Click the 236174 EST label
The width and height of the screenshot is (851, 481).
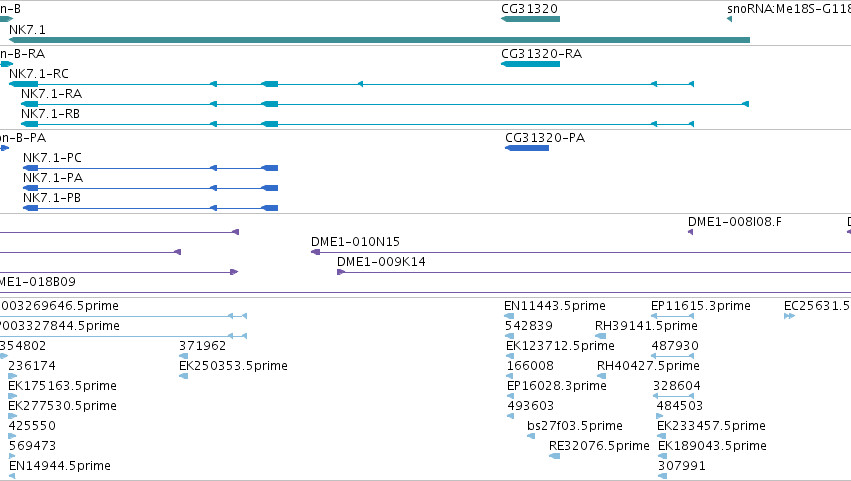coord(32,366)
